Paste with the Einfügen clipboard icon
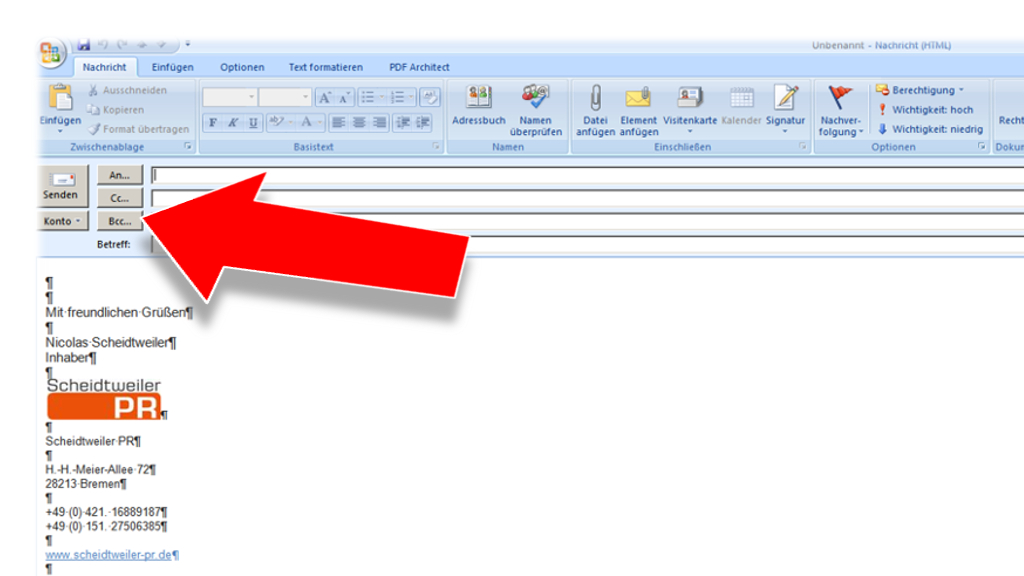The image size is (1024, 576). tap(60, 99)
